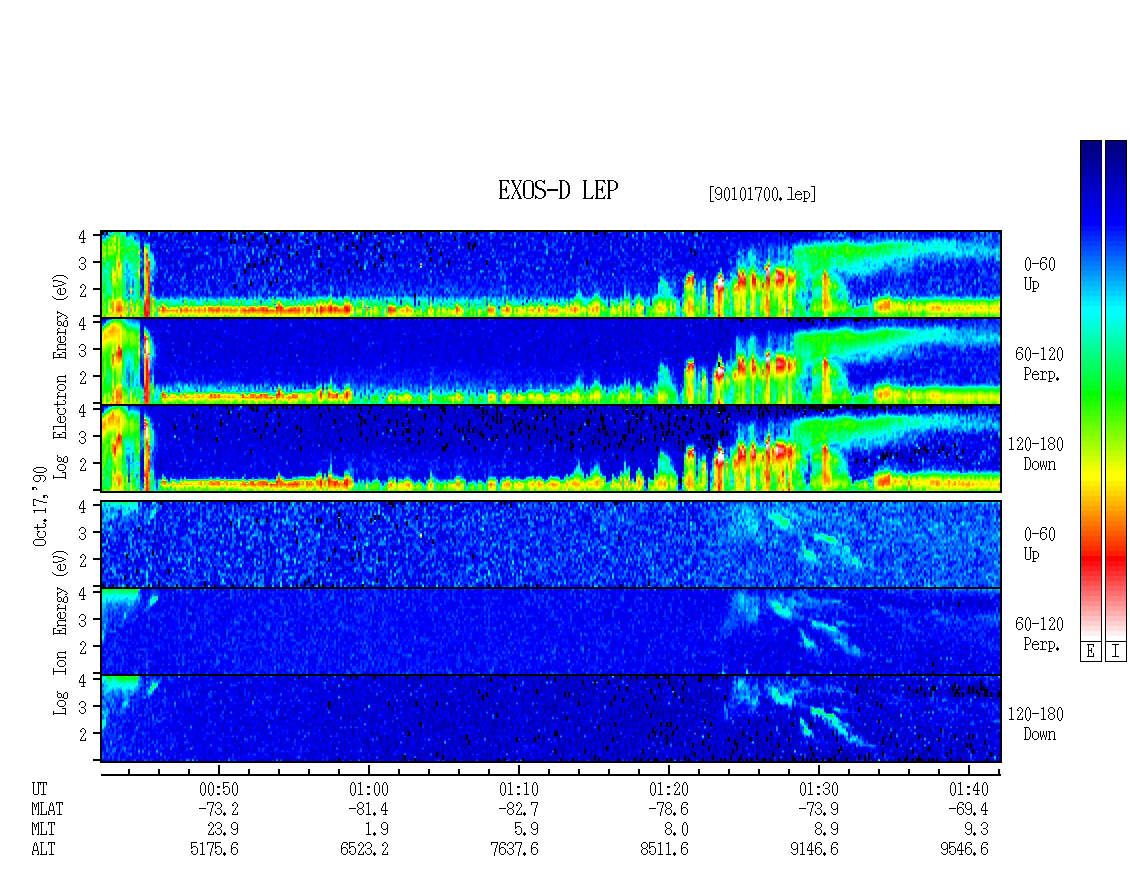Click the electron 120-180 Down spectrogram panel
1130x875 pixels.
coord(551,448)
